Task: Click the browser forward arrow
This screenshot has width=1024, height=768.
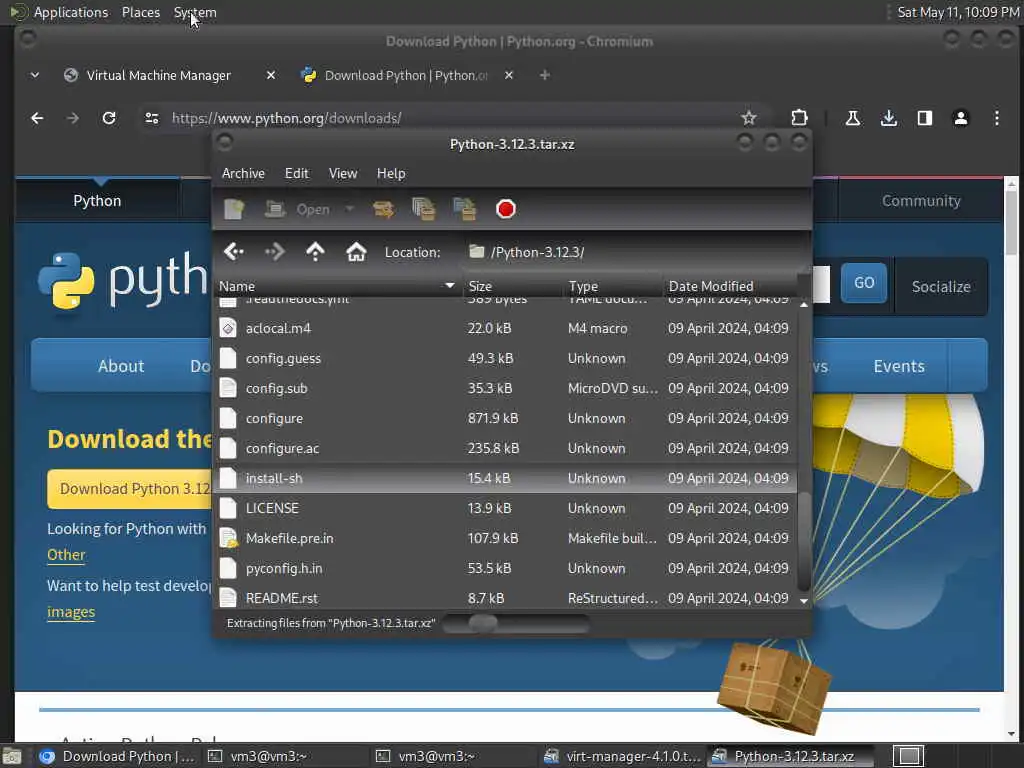Action: (73, 118)
